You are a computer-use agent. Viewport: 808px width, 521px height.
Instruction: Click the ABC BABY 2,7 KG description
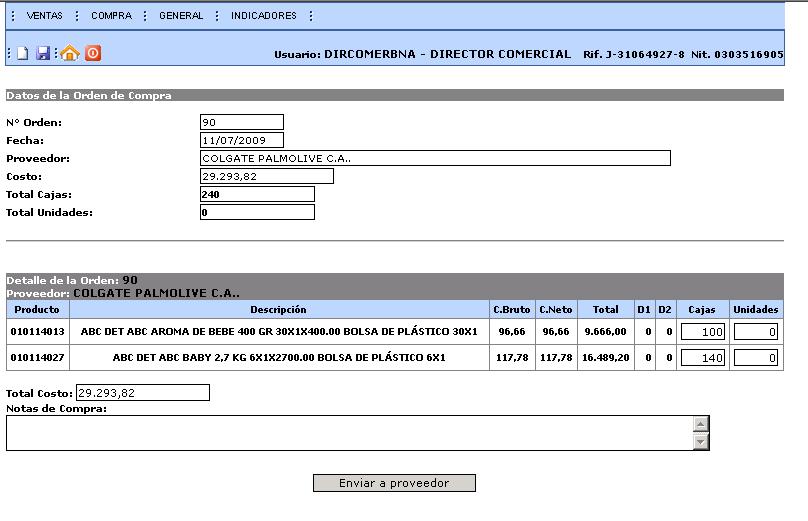(279, 357)
